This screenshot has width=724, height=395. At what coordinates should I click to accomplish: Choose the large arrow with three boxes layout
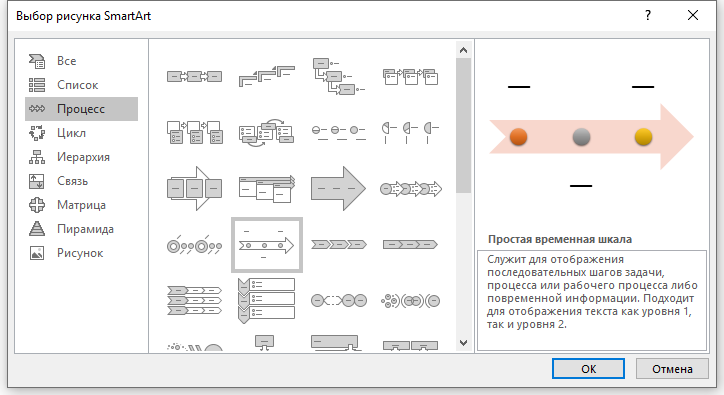[194, 188]
